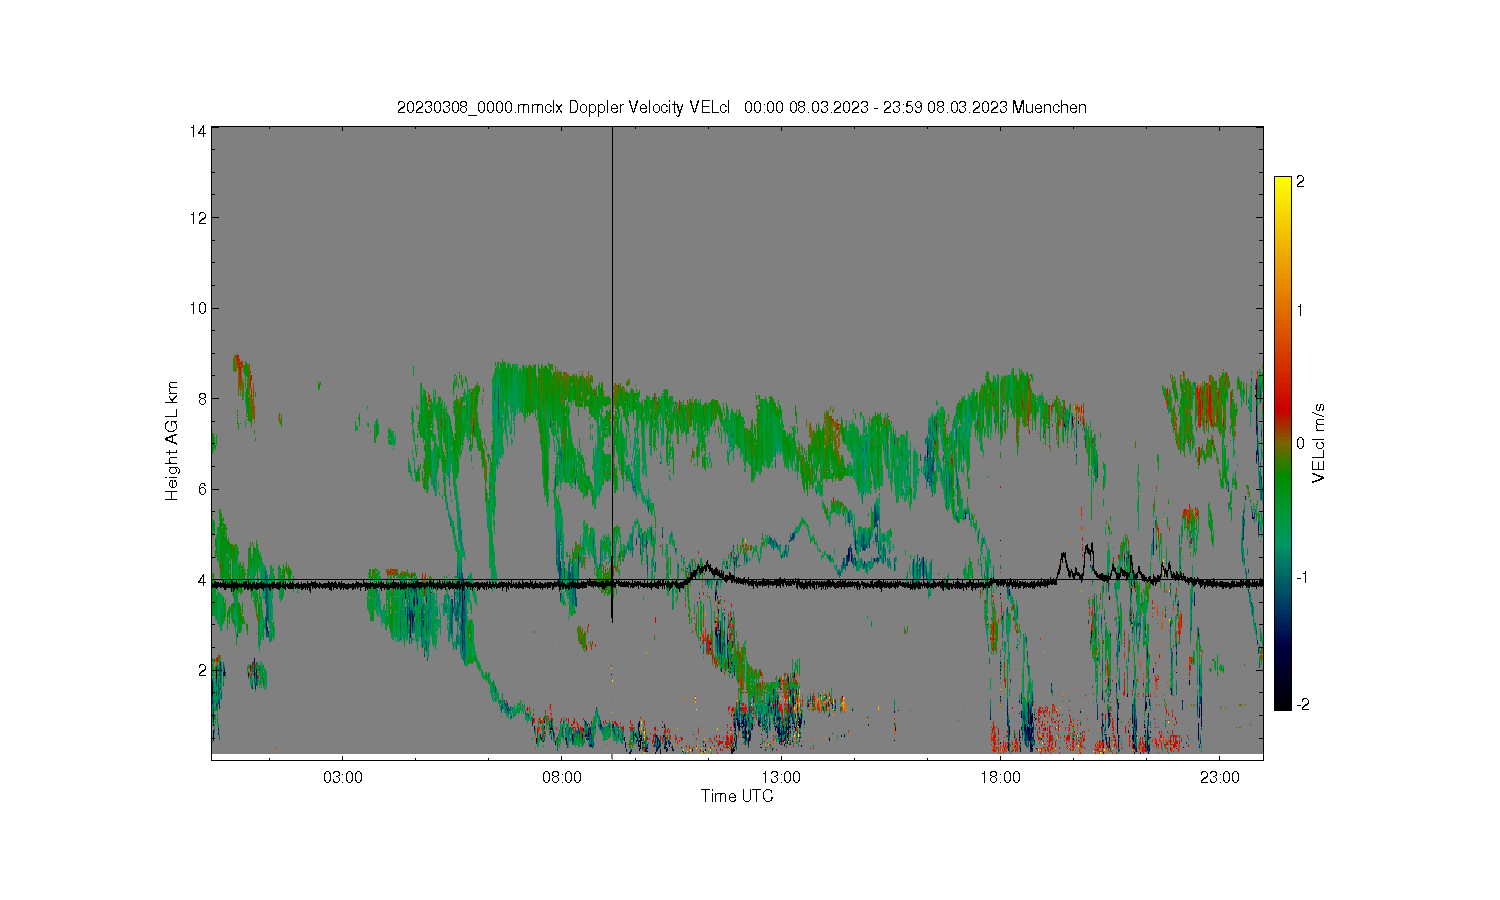The height and width of the screenshot is (900, 1500).
Task: Click the height tick label '14'
Action: click(x=199, y=131)
